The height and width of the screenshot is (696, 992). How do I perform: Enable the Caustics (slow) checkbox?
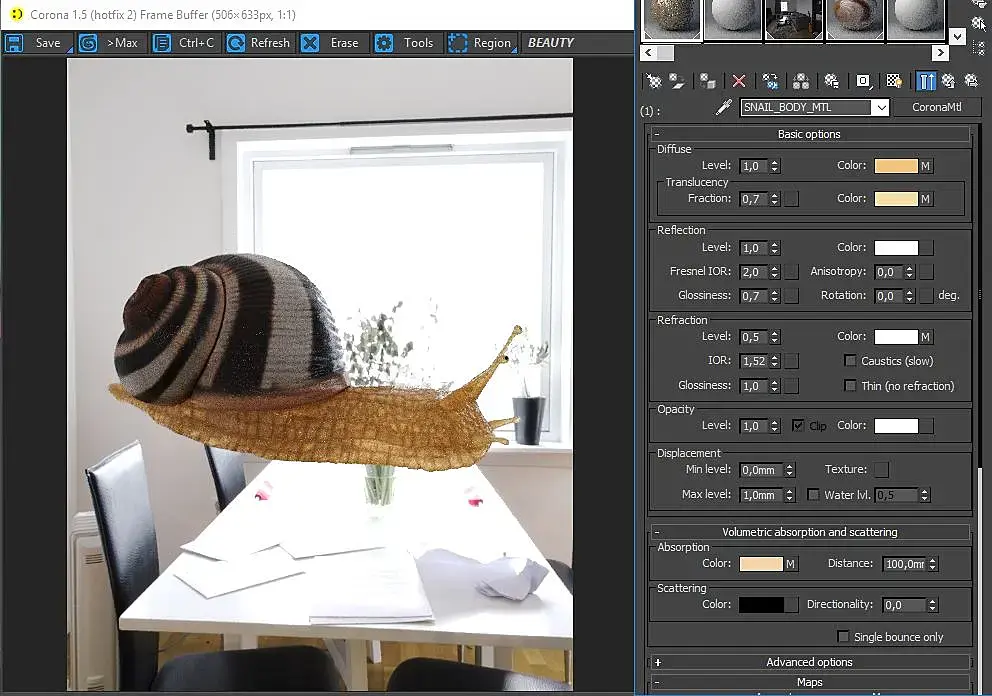point(850,361)
